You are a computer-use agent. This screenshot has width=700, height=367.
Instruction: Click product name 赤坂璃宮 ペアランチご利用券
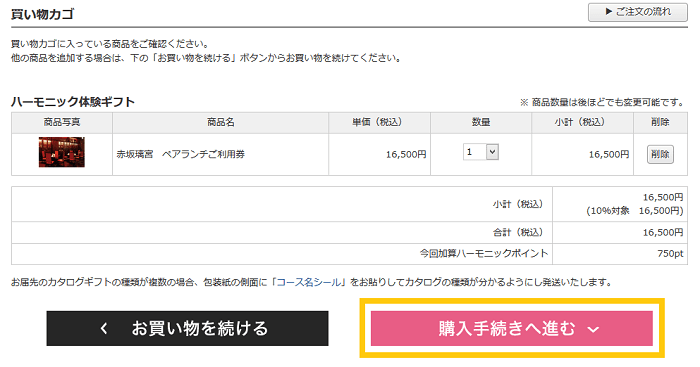(181, 154)
